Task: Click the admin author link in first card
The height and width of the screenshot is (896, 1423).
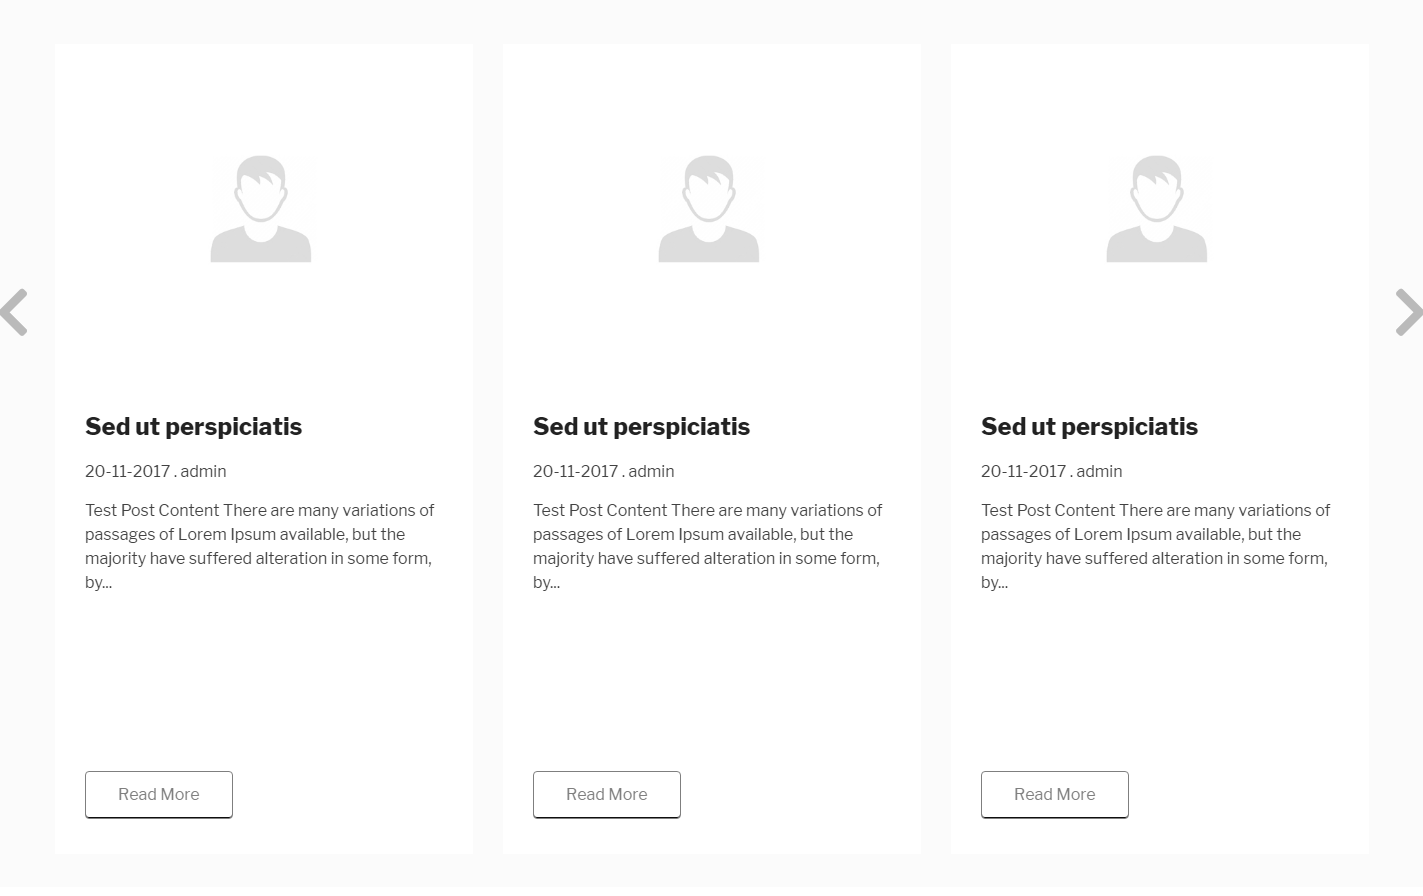Action: pyautogui.click(x=203, y=472)
